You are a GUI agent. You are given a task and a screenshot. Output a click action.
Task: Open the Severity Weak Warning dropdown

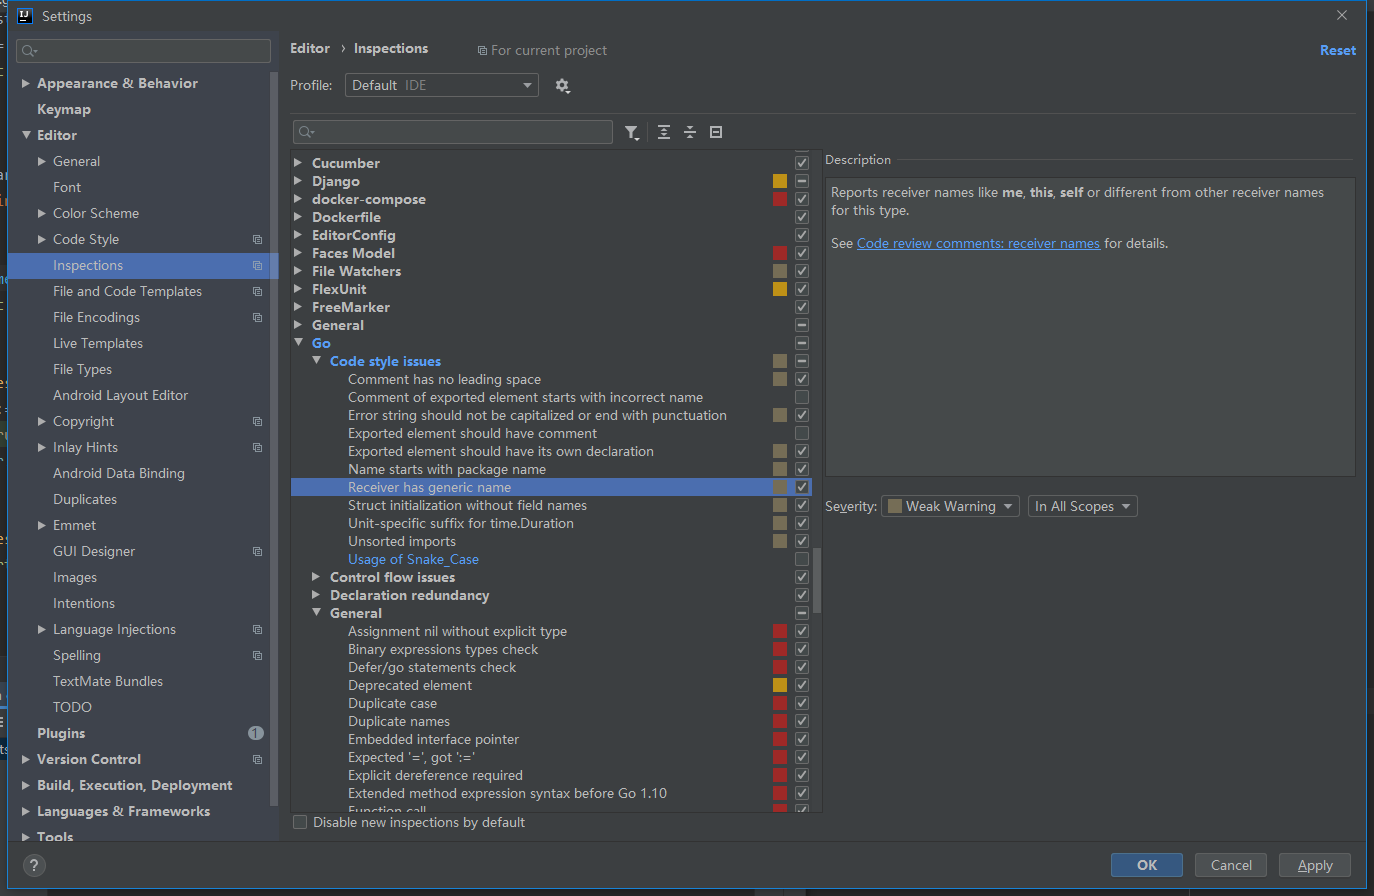click(950, 506)
